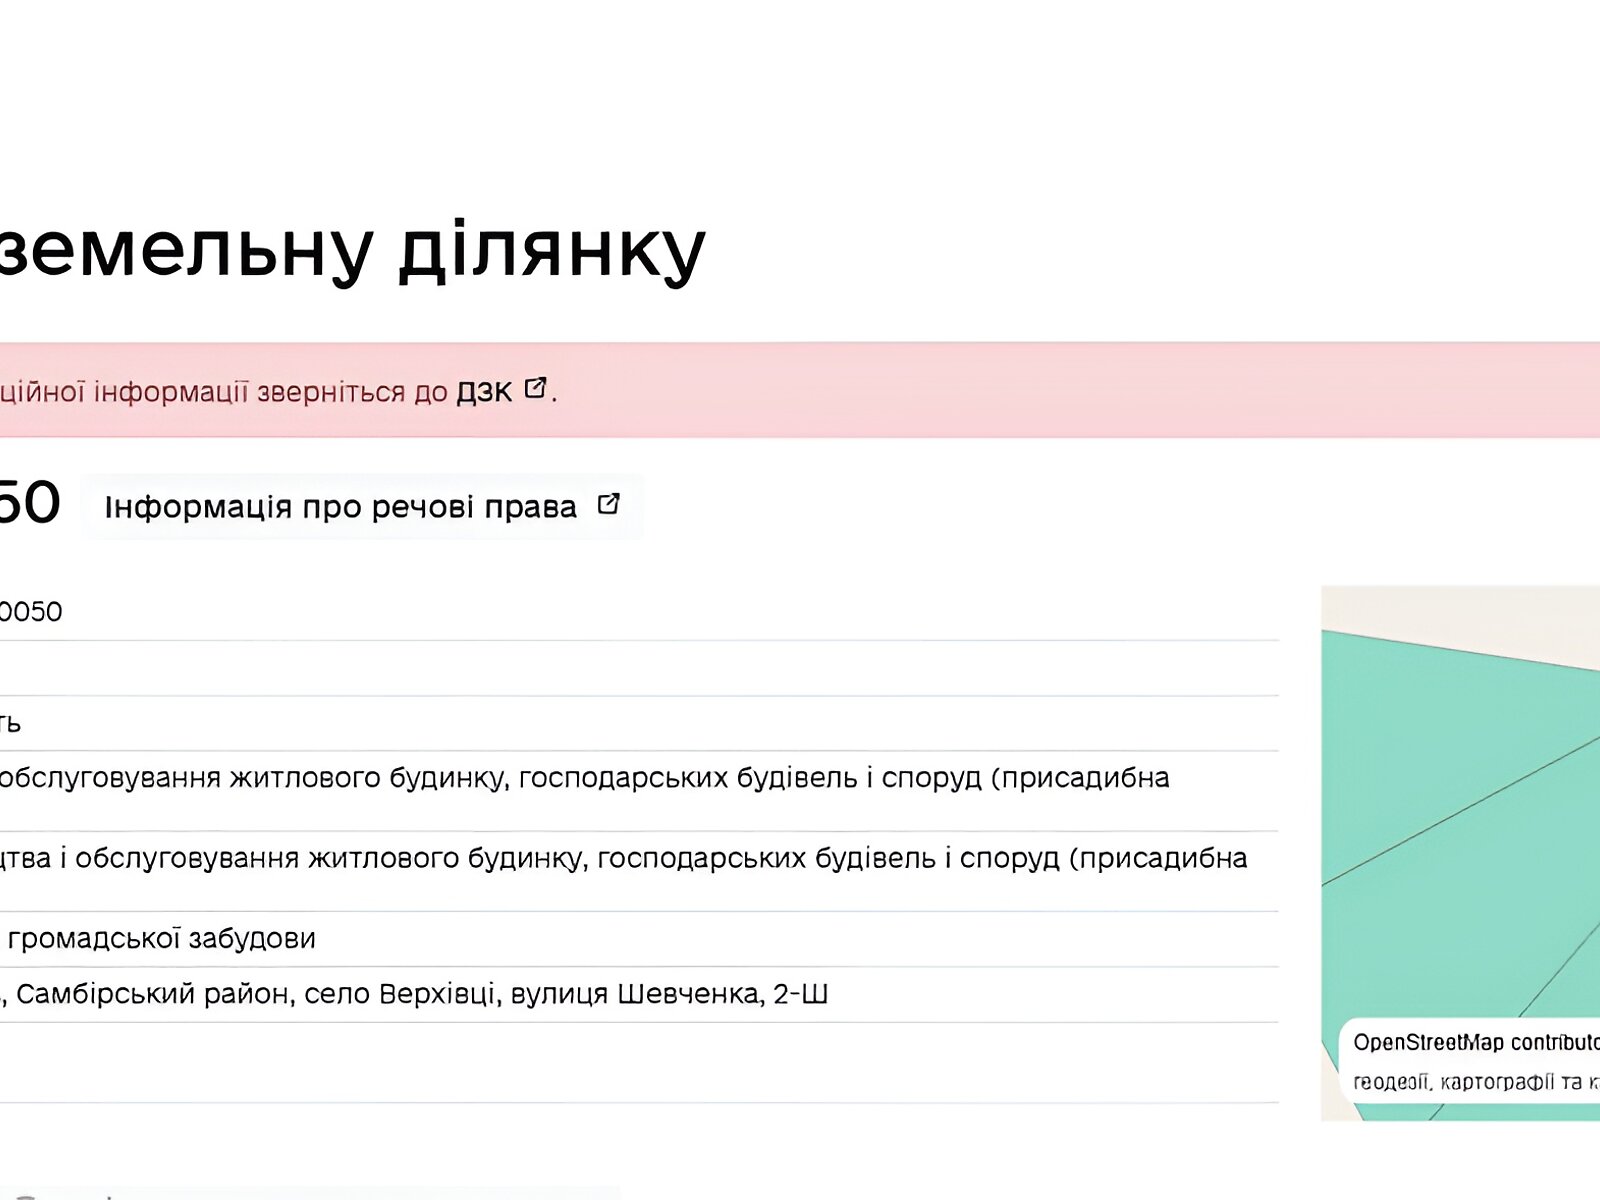The height and width of the screenshot is (1200, 1600).
Task: Click external-link icon next to ДЗК
Action: pyautogui.click(x=536, y=388)
